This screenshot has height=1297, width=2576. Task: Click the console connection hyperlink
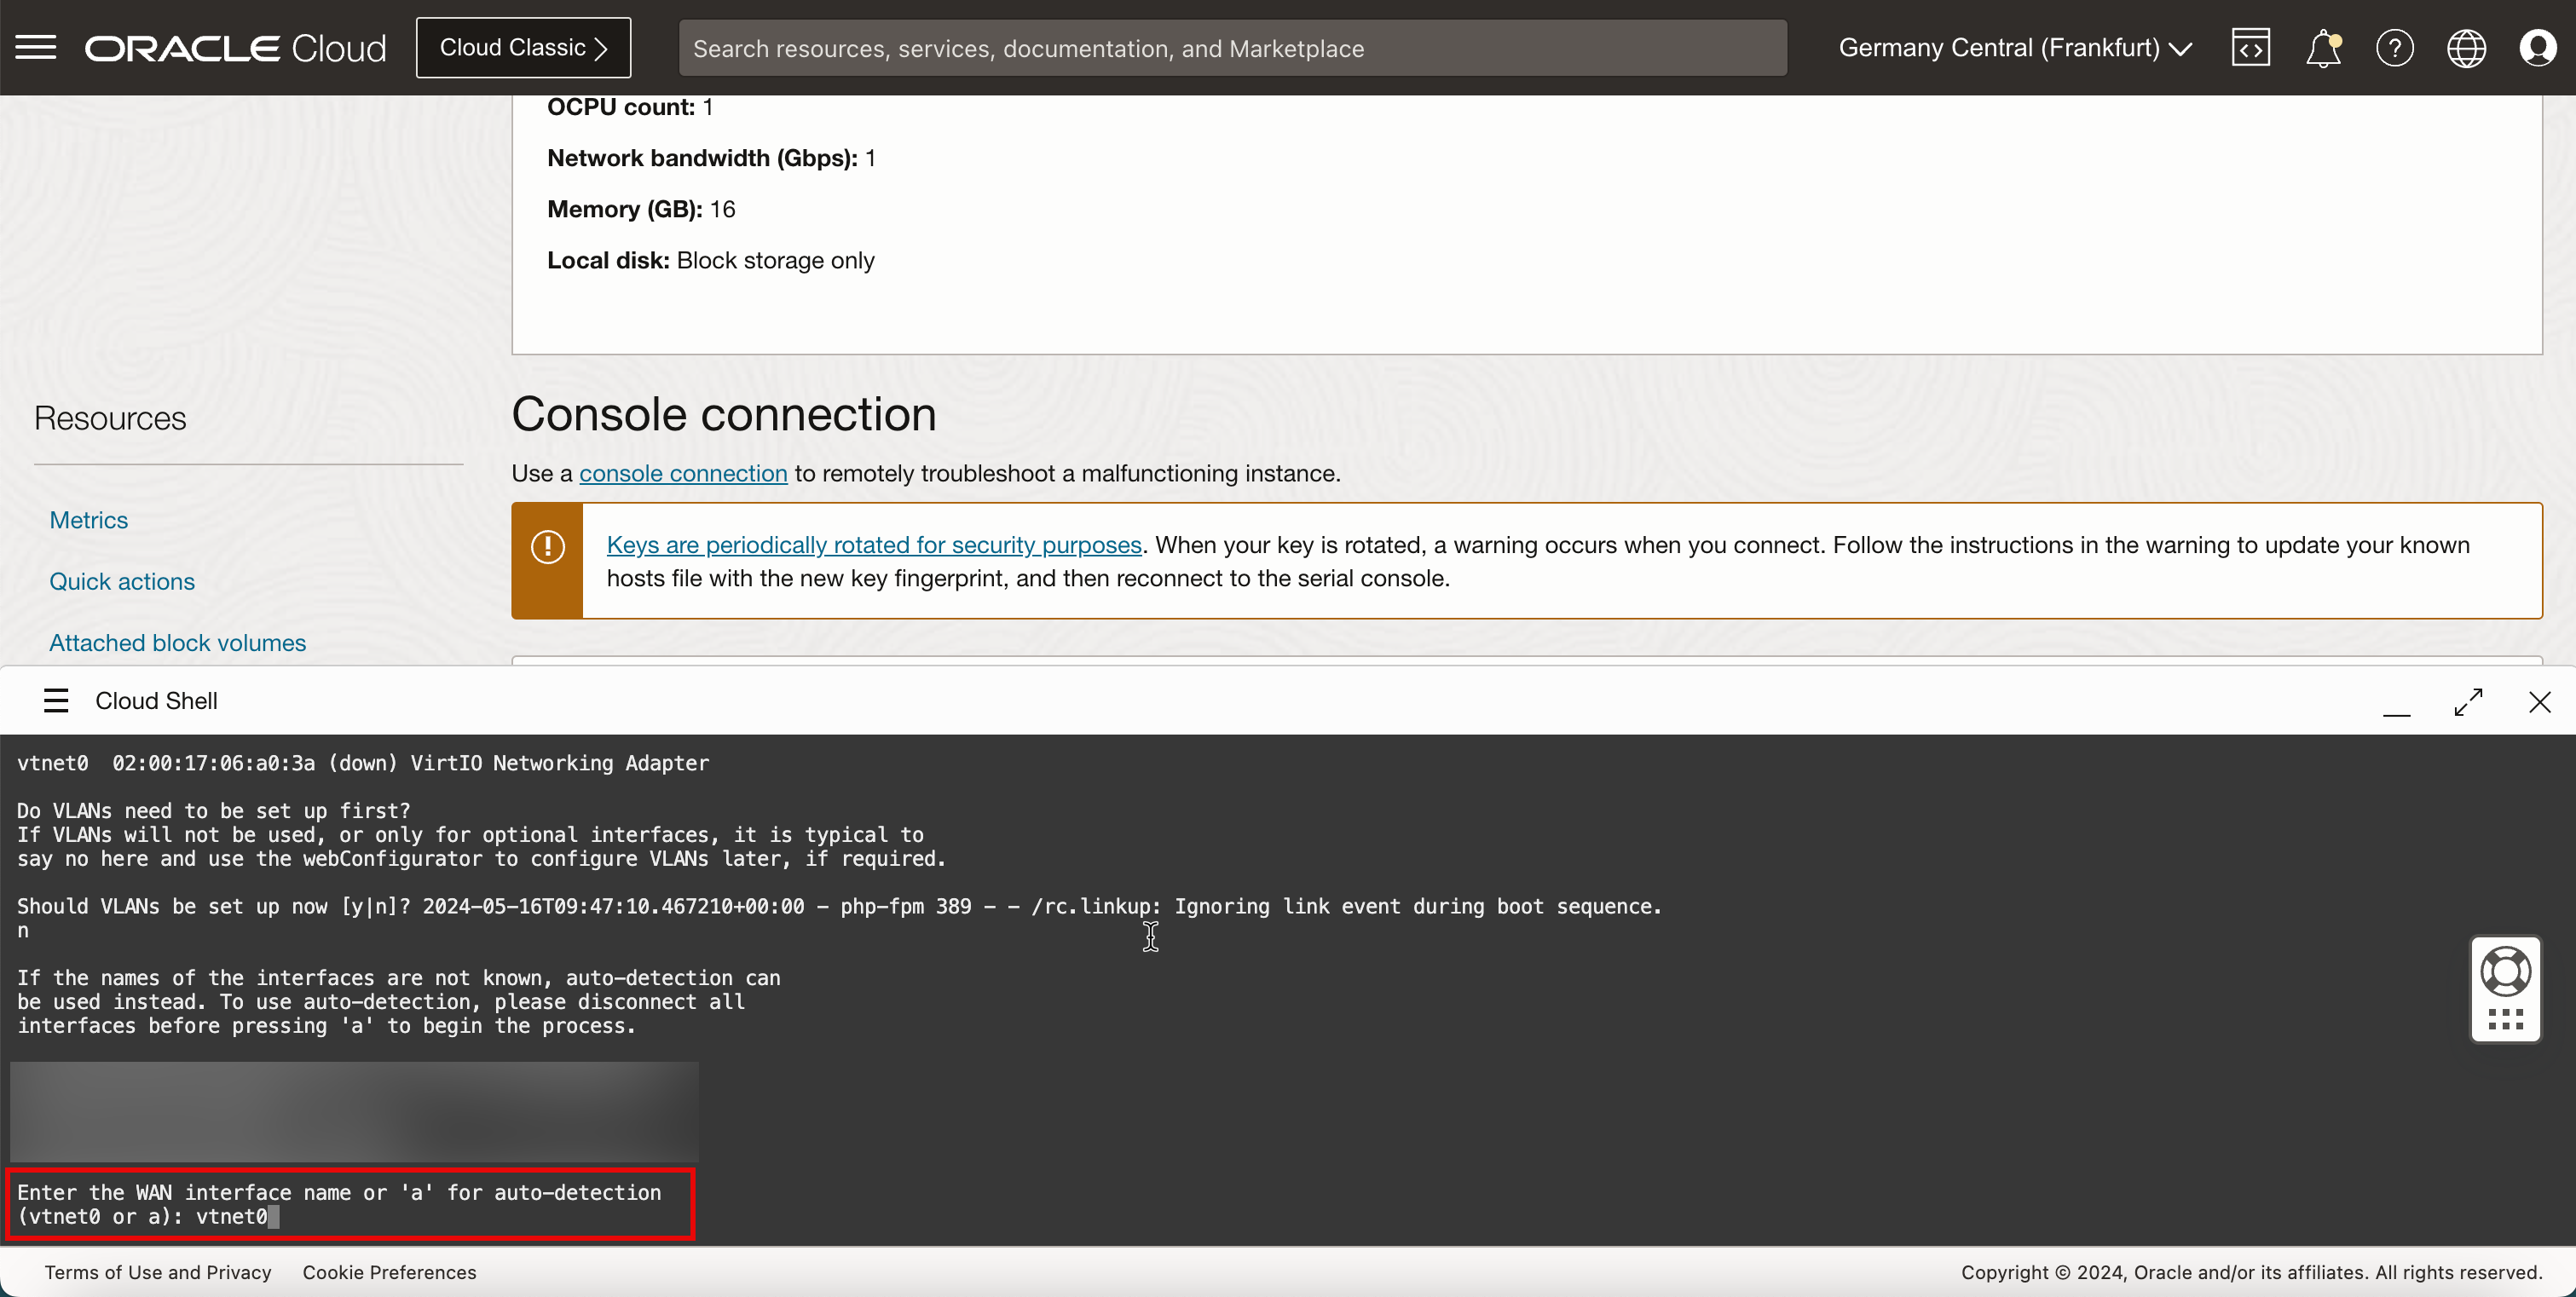(x=683, y=473)
